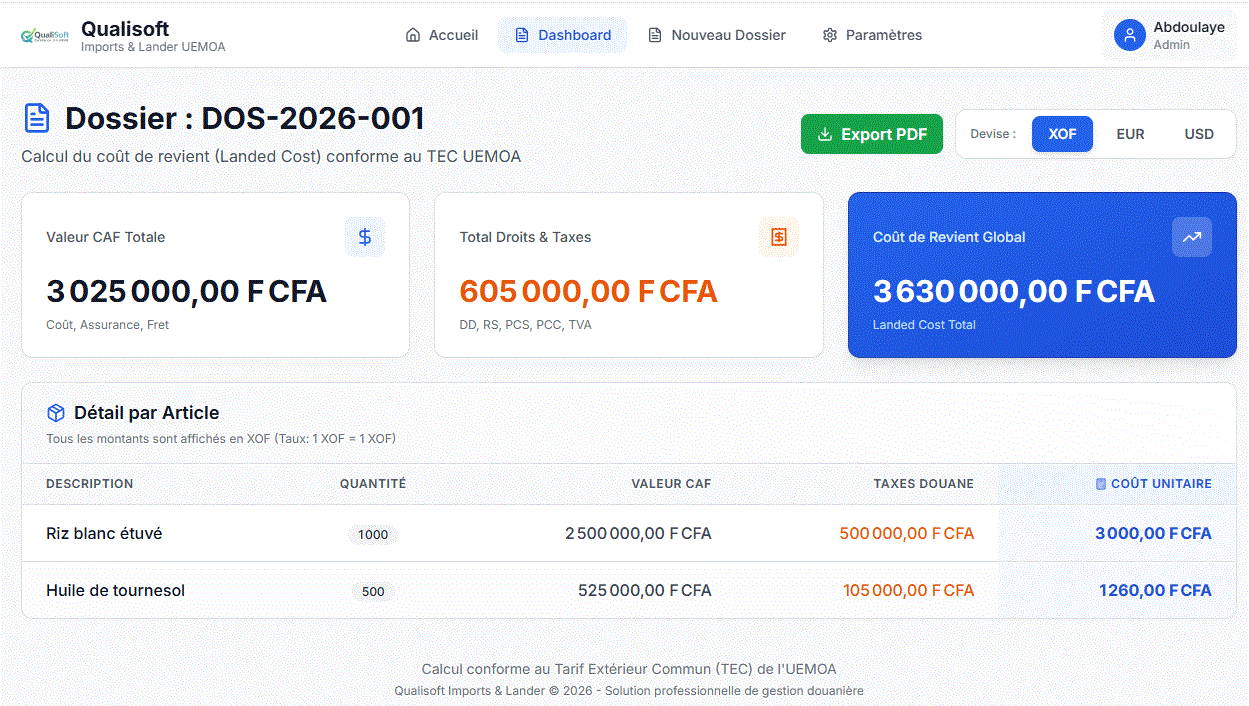Click the home icon beside Accueil
Screen dimensions: 1249x706
[x=413, y=35]
